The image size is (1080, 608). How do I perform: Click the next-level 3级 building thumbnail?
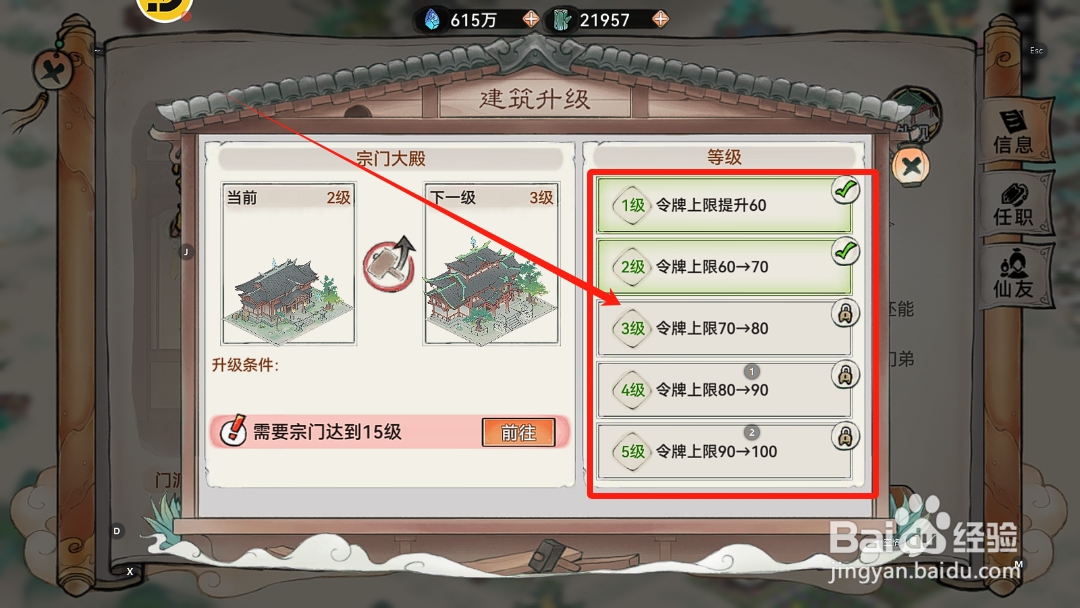coord(492,264)
